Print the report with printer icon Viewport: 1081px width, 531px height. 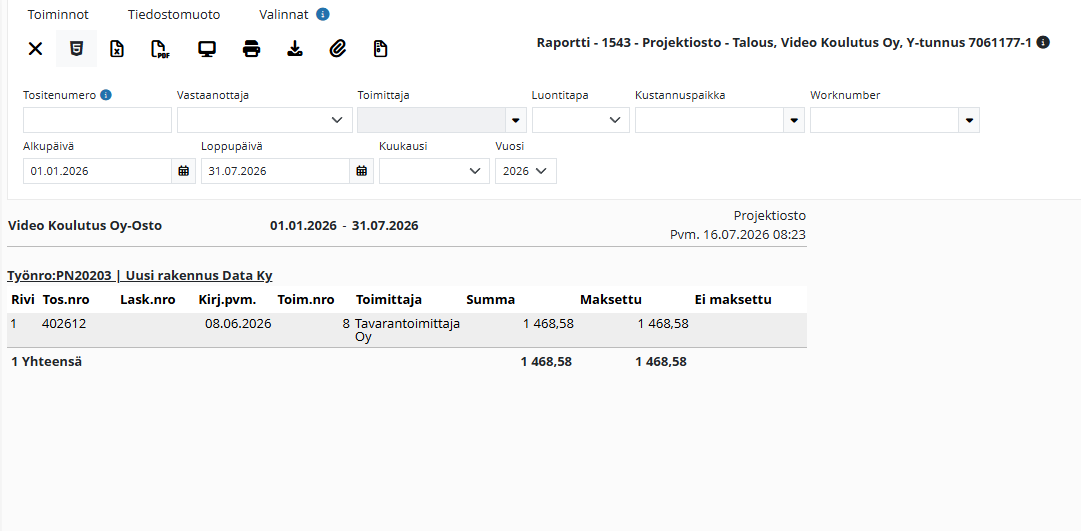coord(252,49)
